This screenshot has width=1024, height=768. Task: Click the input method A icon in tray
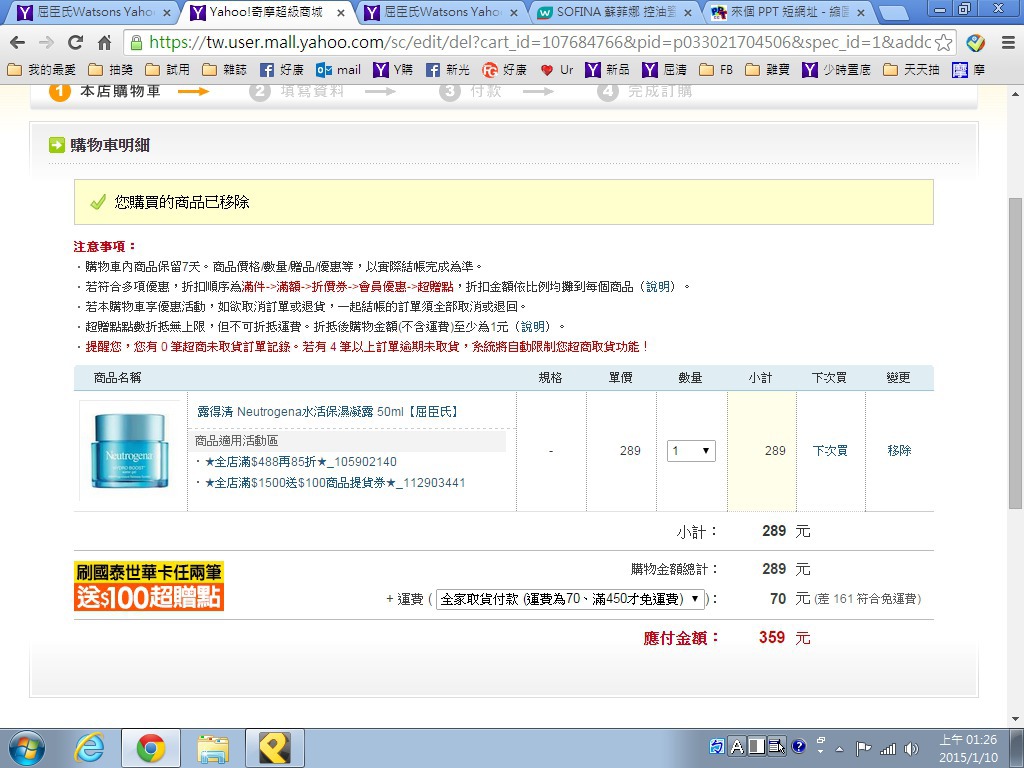[x=737, y=746]
